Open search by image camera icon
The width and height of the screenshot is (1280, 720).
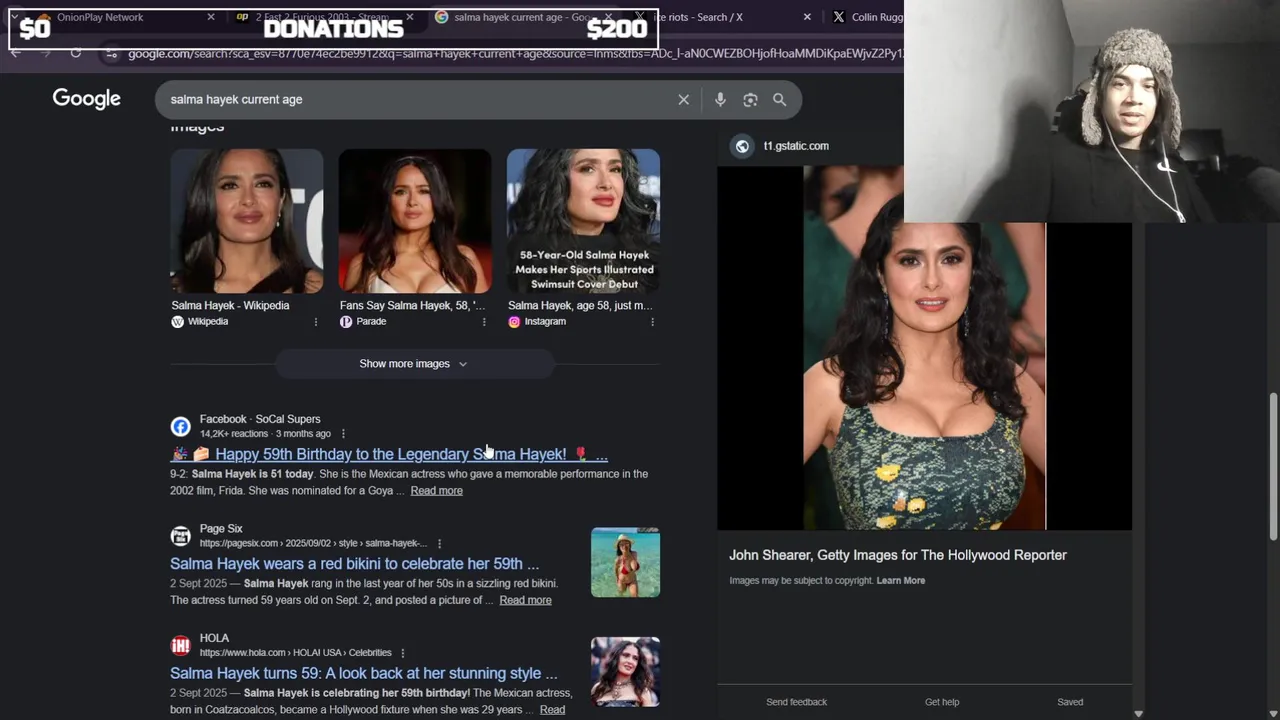click(750, 100)
